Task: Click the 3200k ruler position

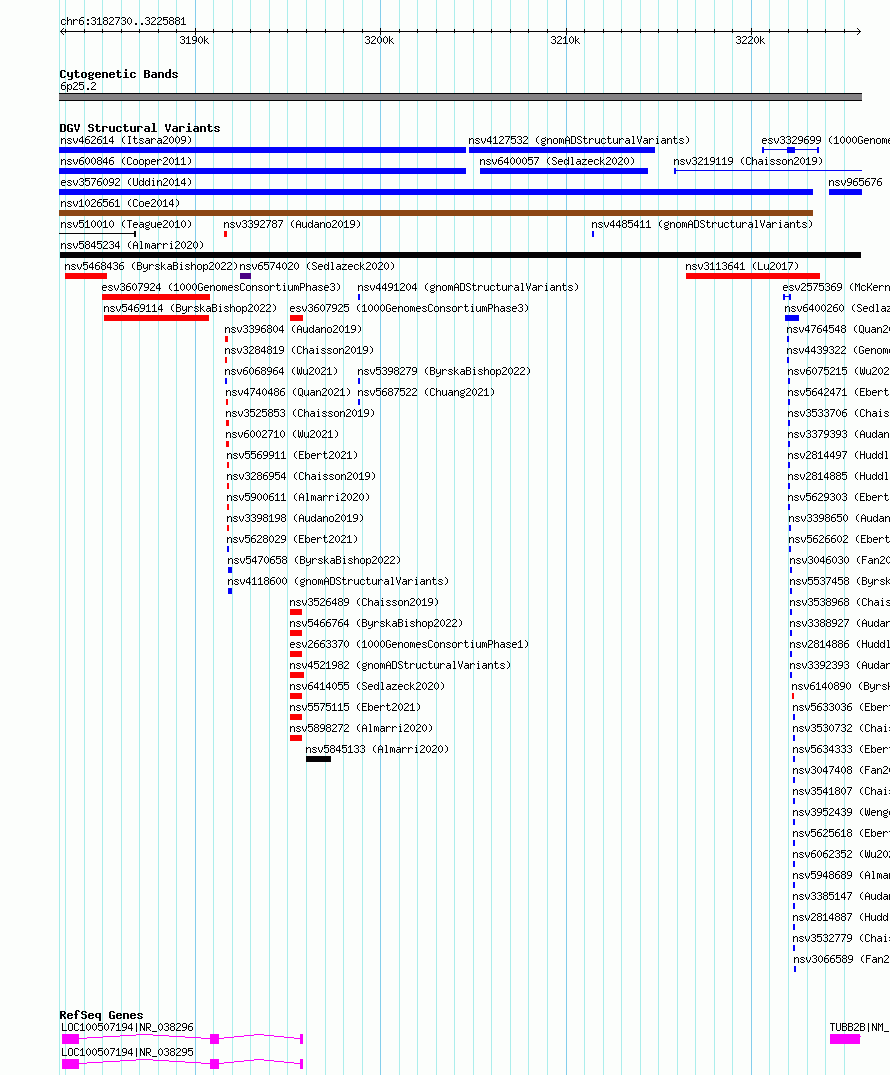Action: click(379, 40)
